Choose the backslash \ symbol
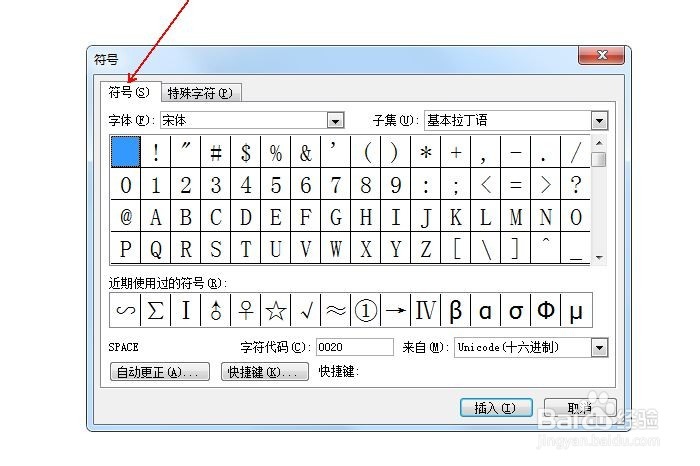700x466 pixels. (486, 248)
